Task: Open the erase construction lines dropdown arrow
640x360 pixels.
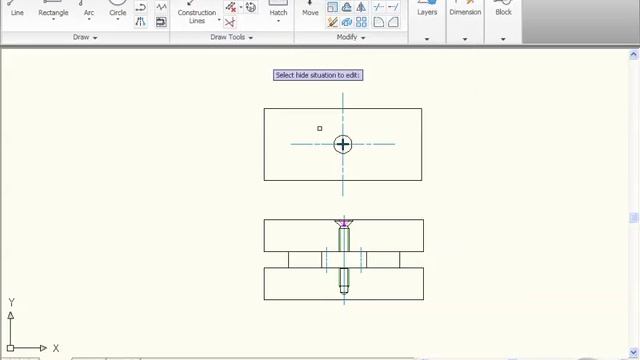Action: tap(241, 7)
